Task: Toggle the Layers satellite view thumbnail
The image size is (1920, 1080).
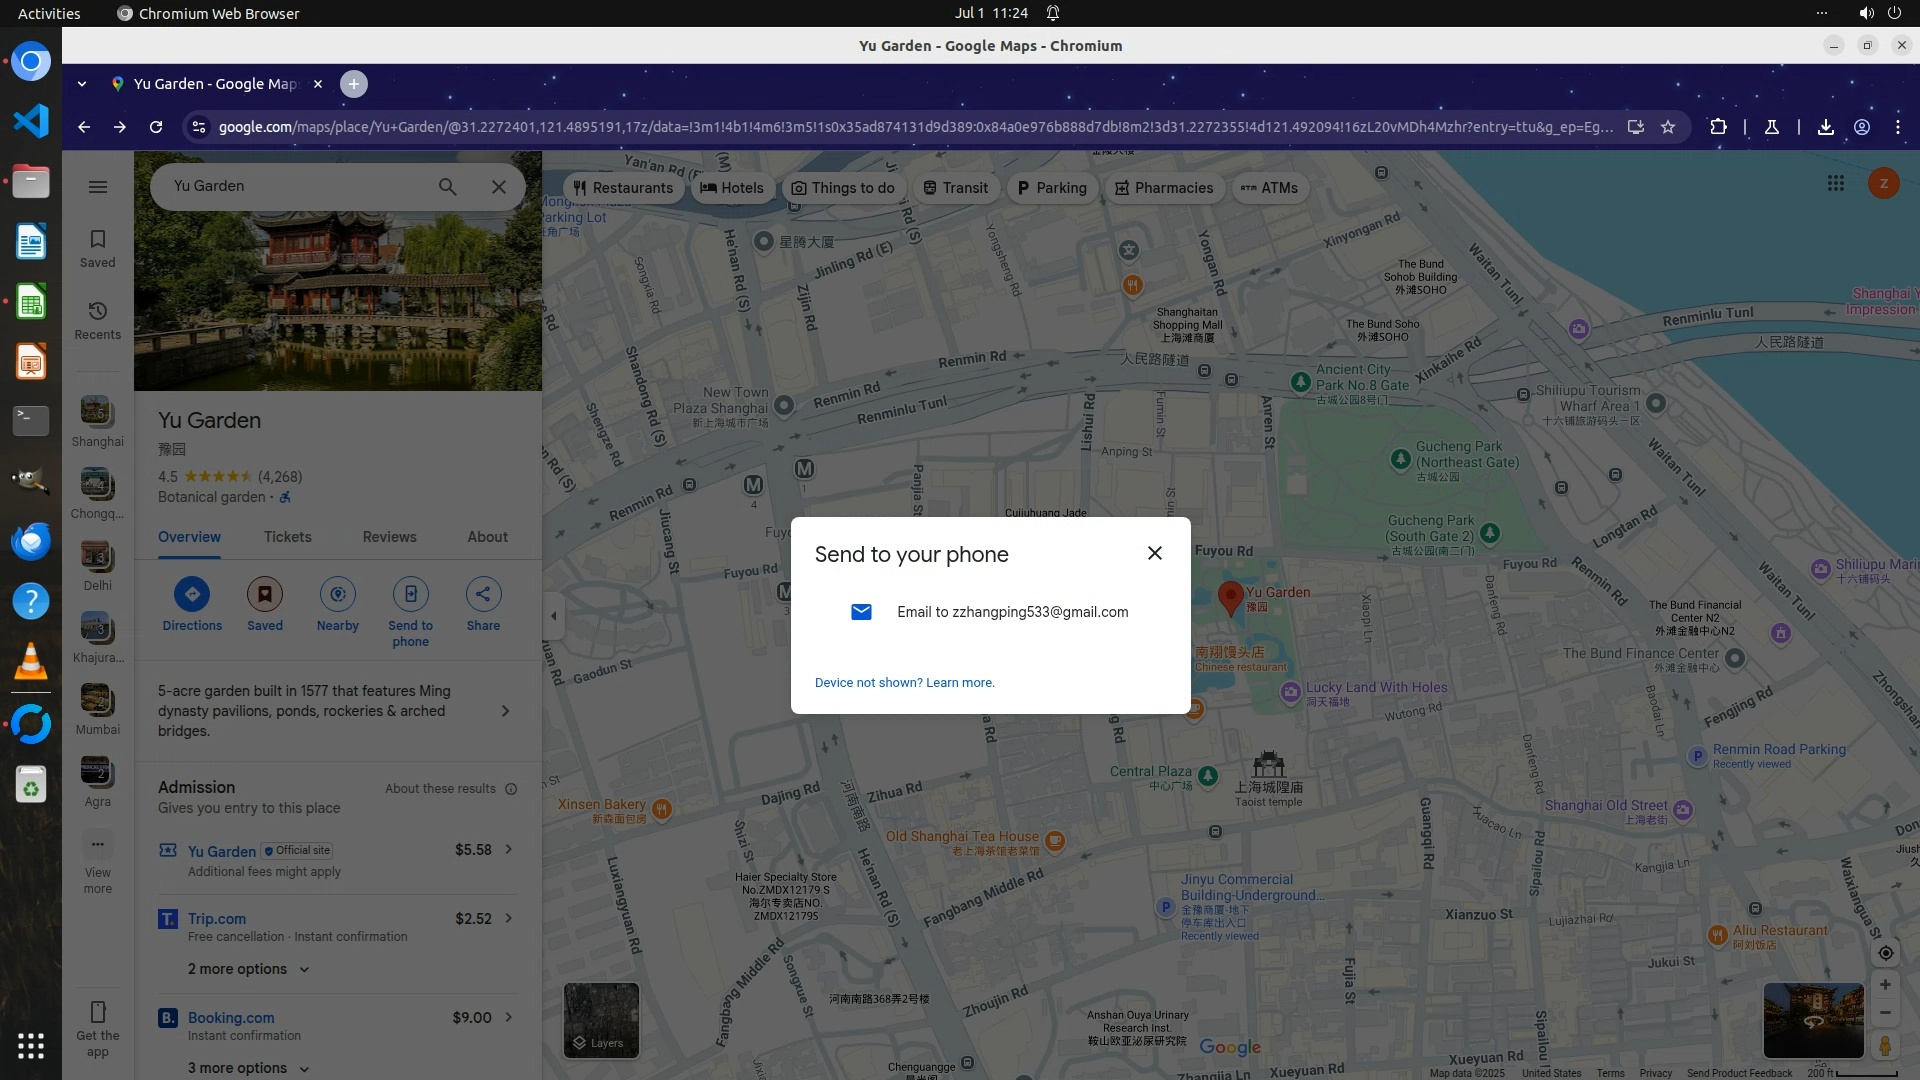Action: tap(601, 1020)
